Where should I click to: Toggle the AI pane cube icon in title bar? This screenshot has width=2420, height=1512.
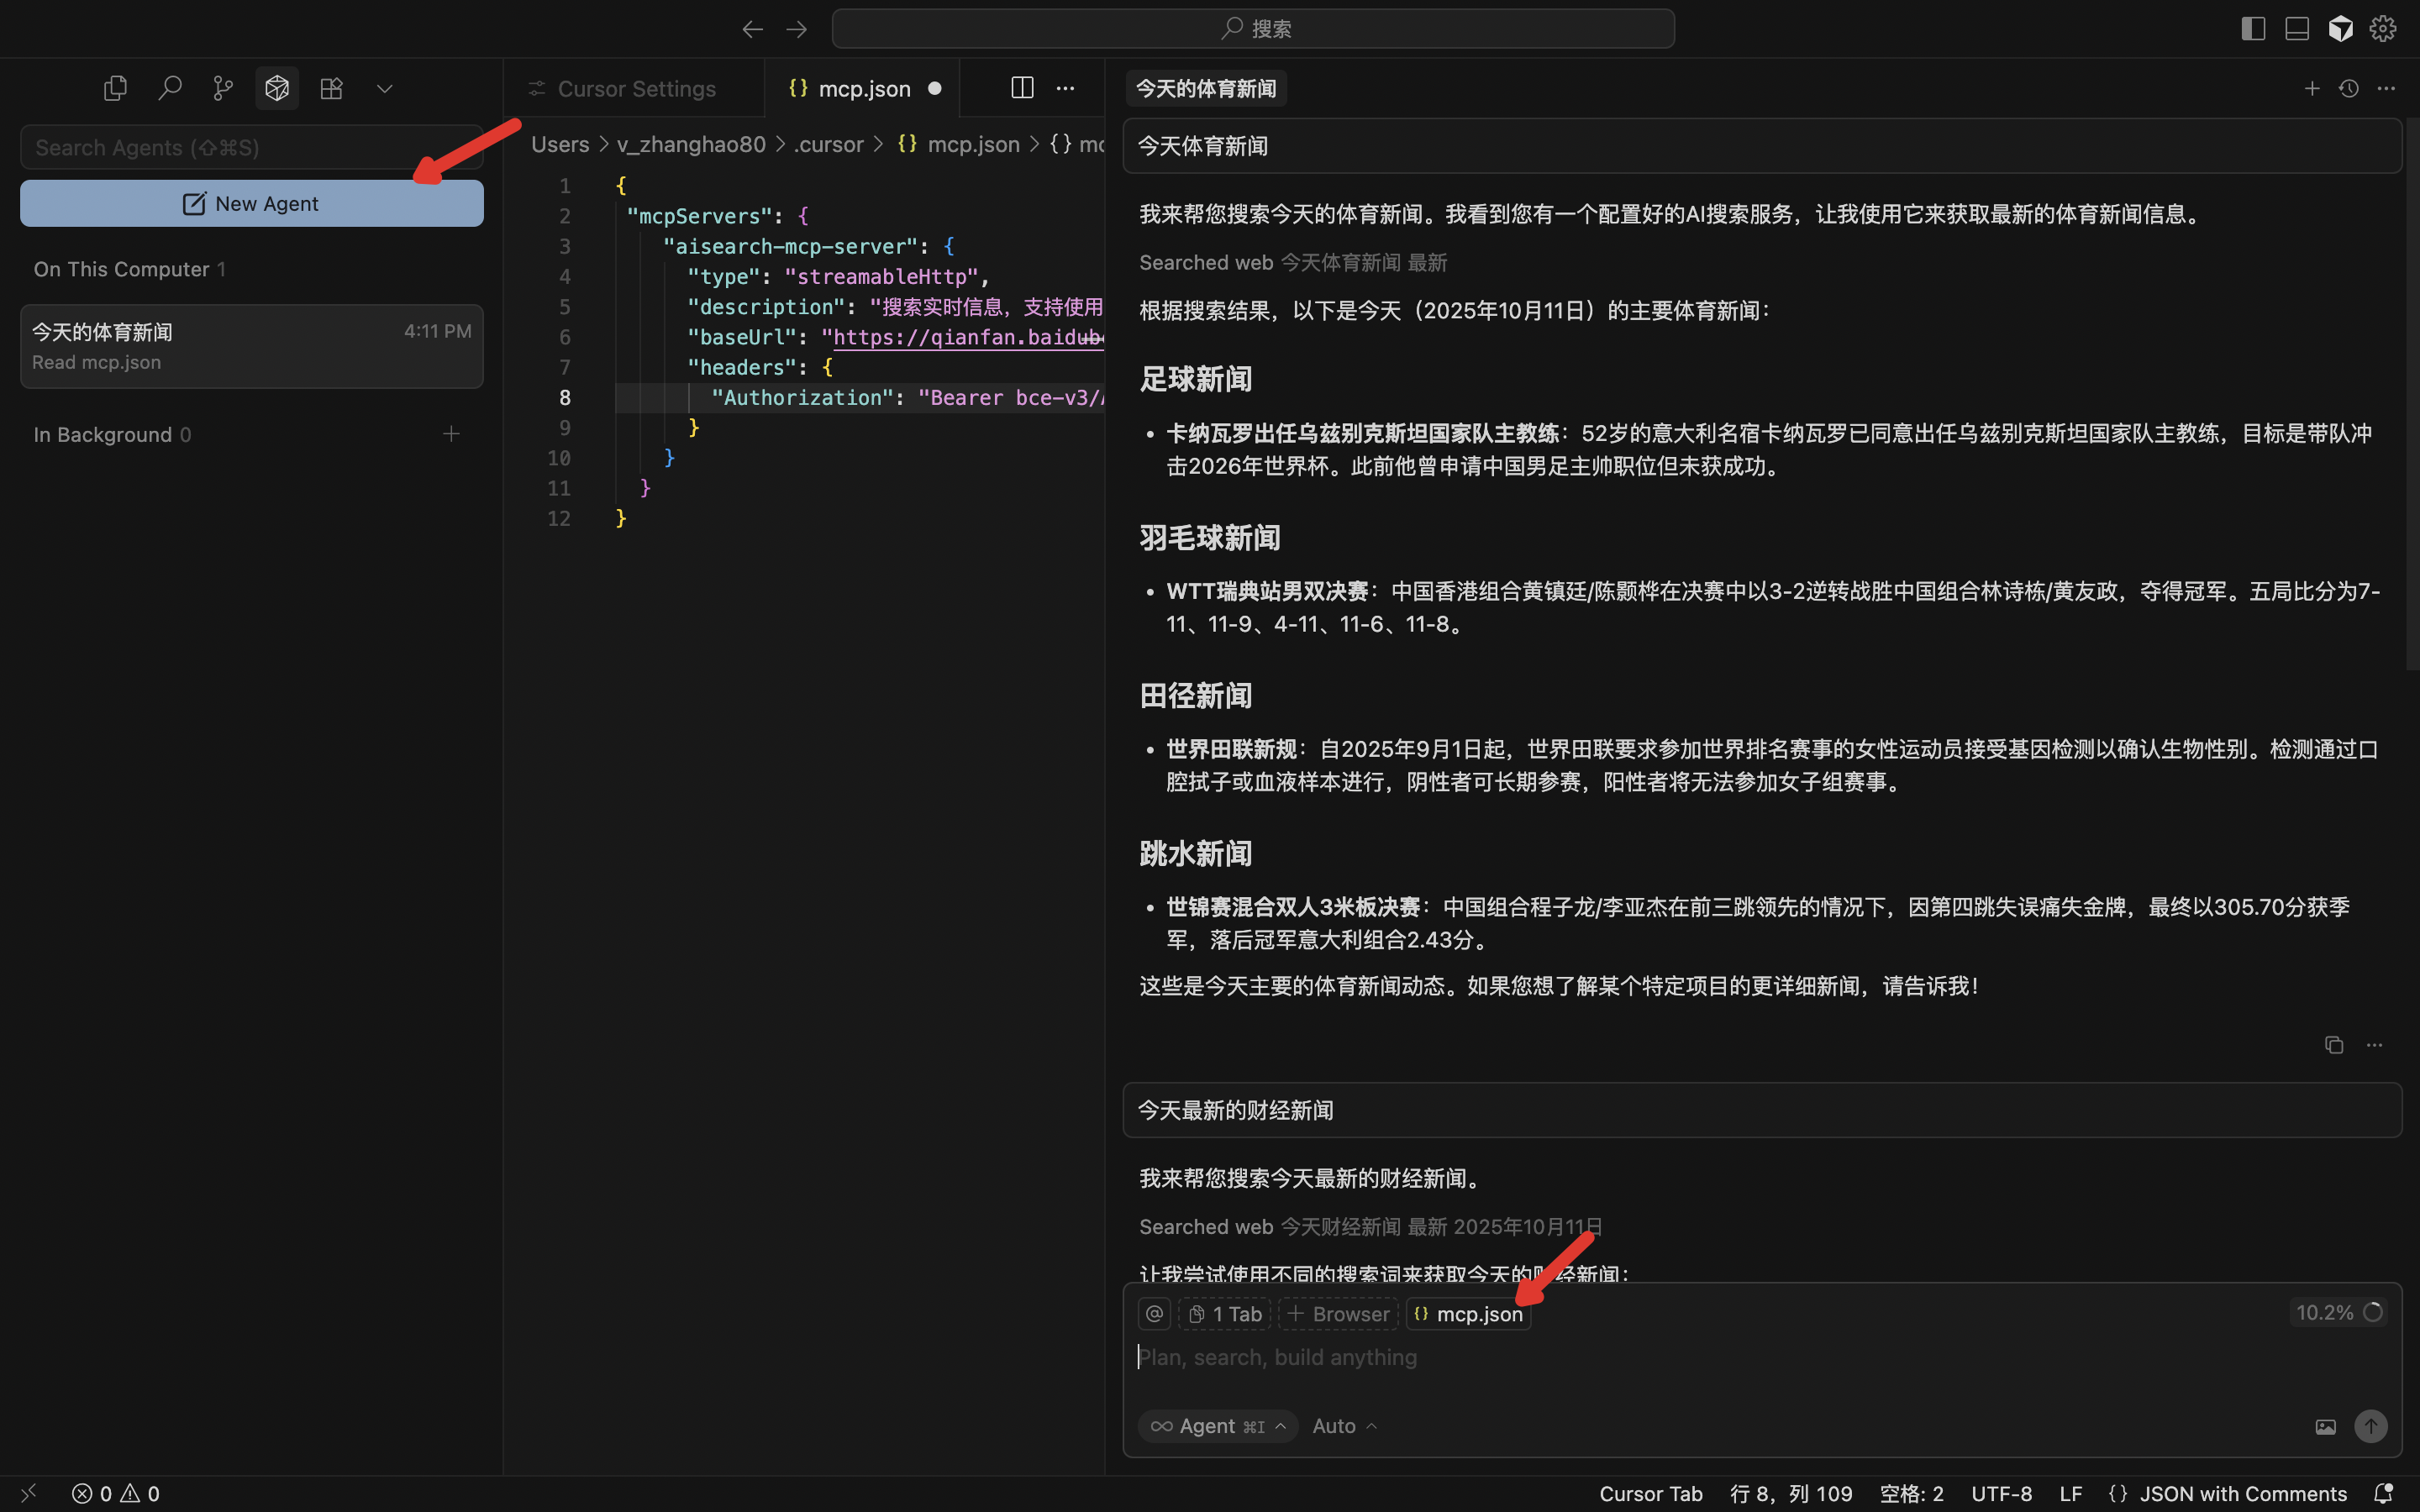[x=2340, y=28]
